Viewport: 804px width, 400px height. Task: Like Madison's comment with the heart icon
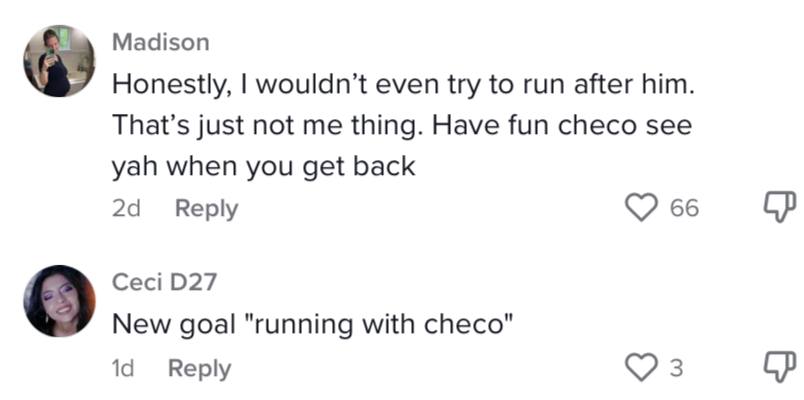pos(641,208)
